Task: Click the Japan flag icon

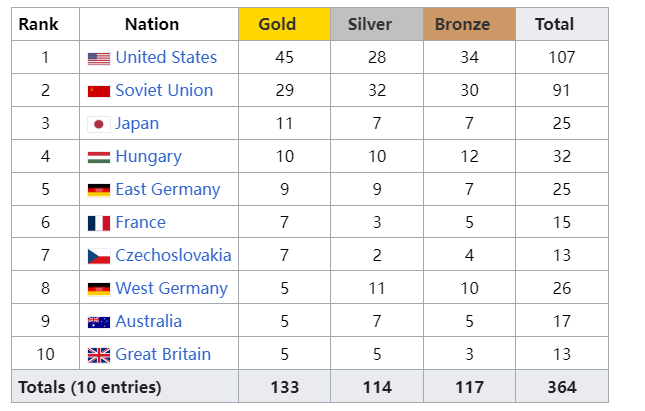Action: point(98,124)
